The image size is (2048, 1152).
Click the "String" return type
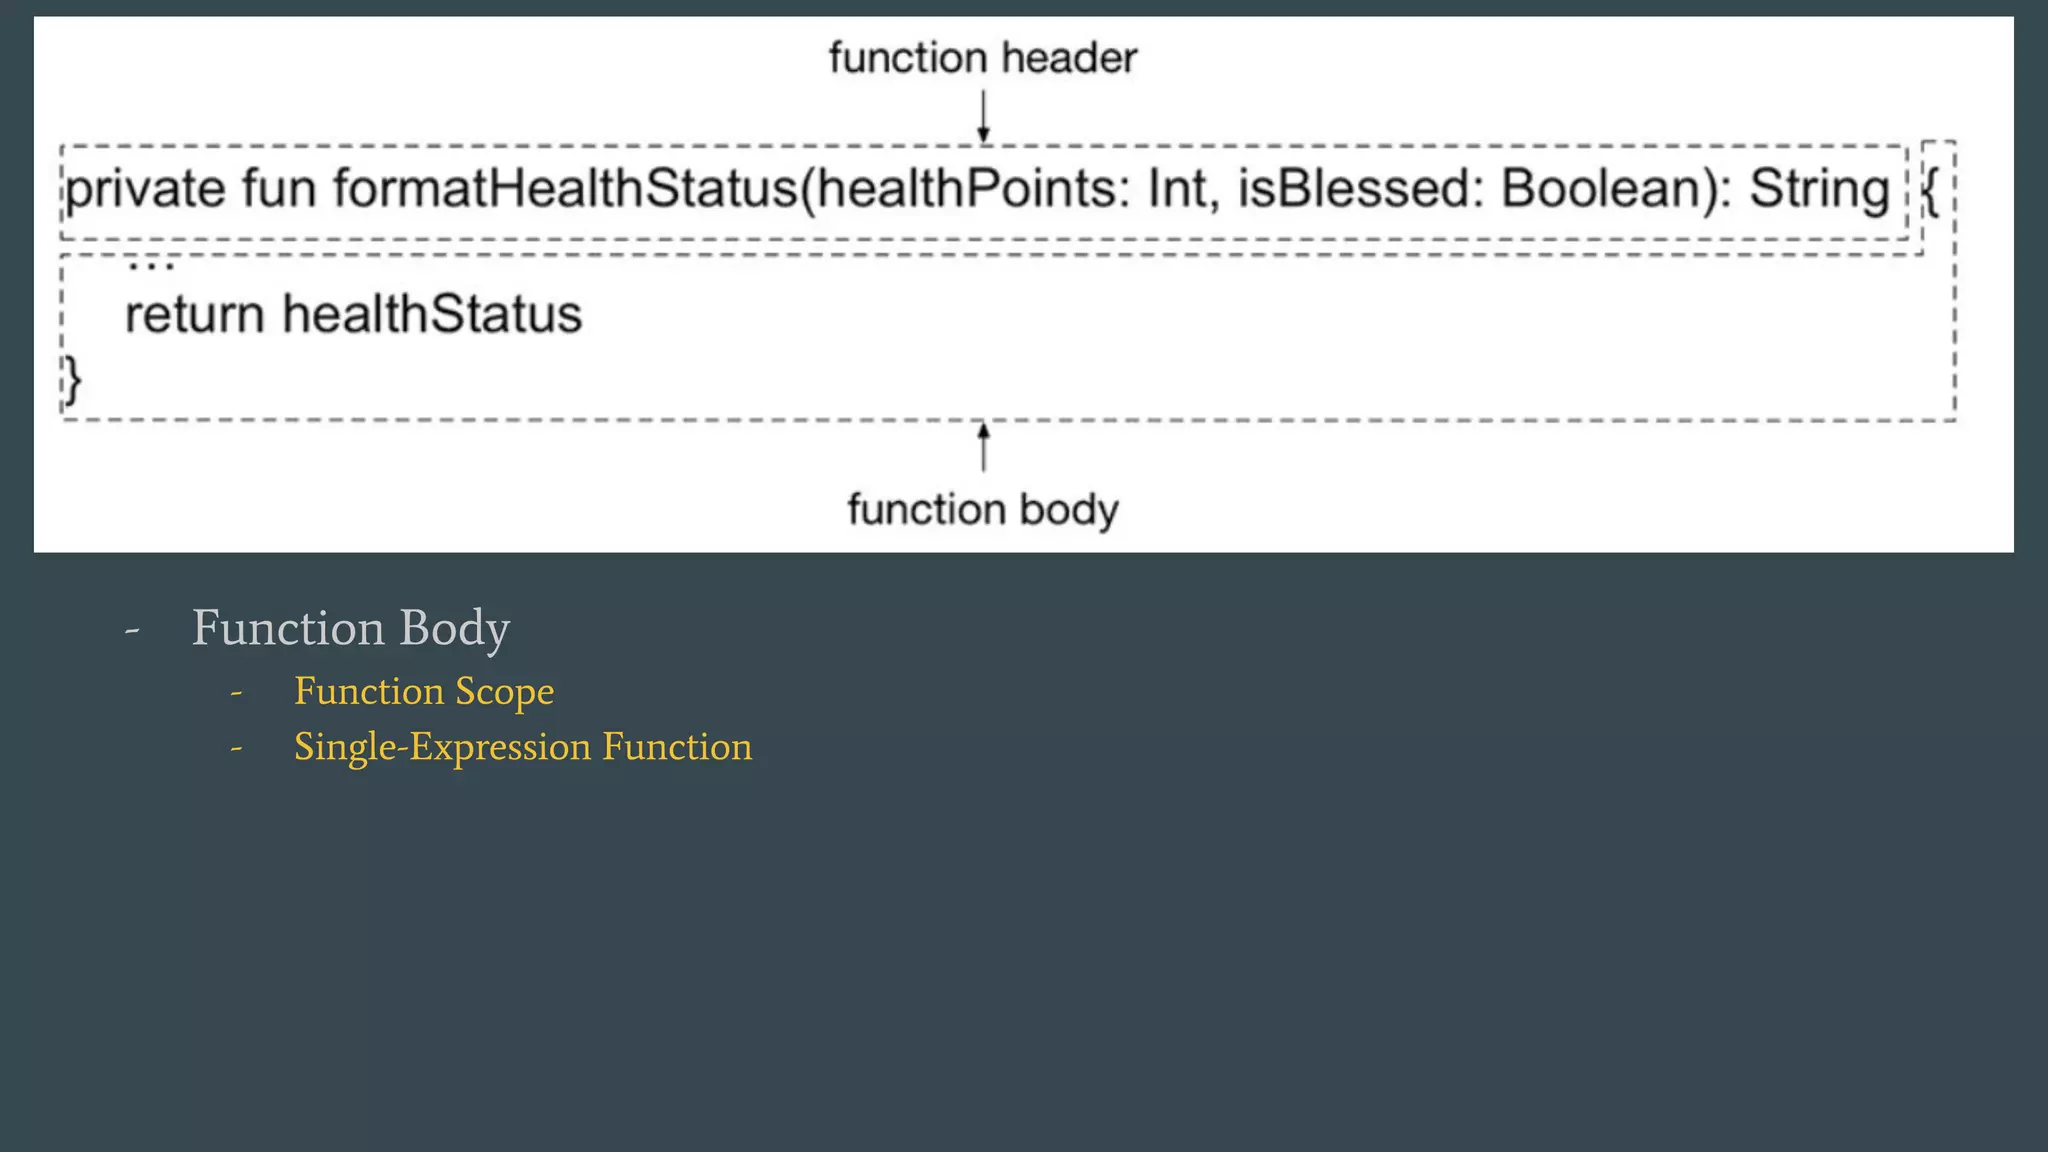(1818, 190)
